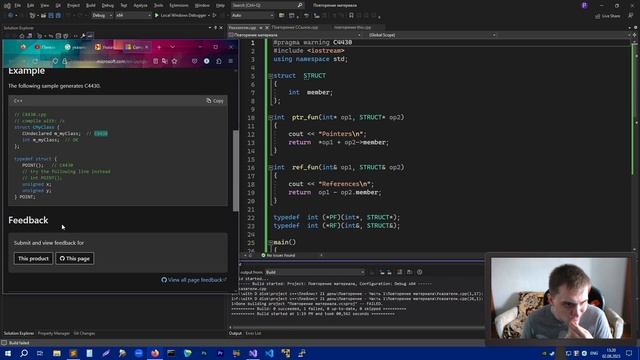This screenshot has width=640, height=360.
Task: Click the clock icon in the Output toolbar
Action: [x=419, y=272]
